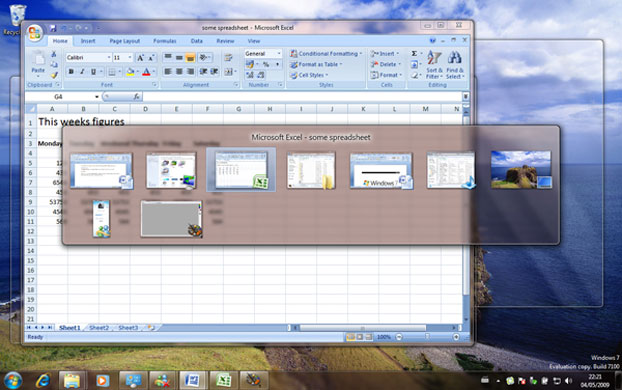The width and height of the screenshot is (622, 390).
Task: Expand the General number format dropdown
Action: point(279,54)
